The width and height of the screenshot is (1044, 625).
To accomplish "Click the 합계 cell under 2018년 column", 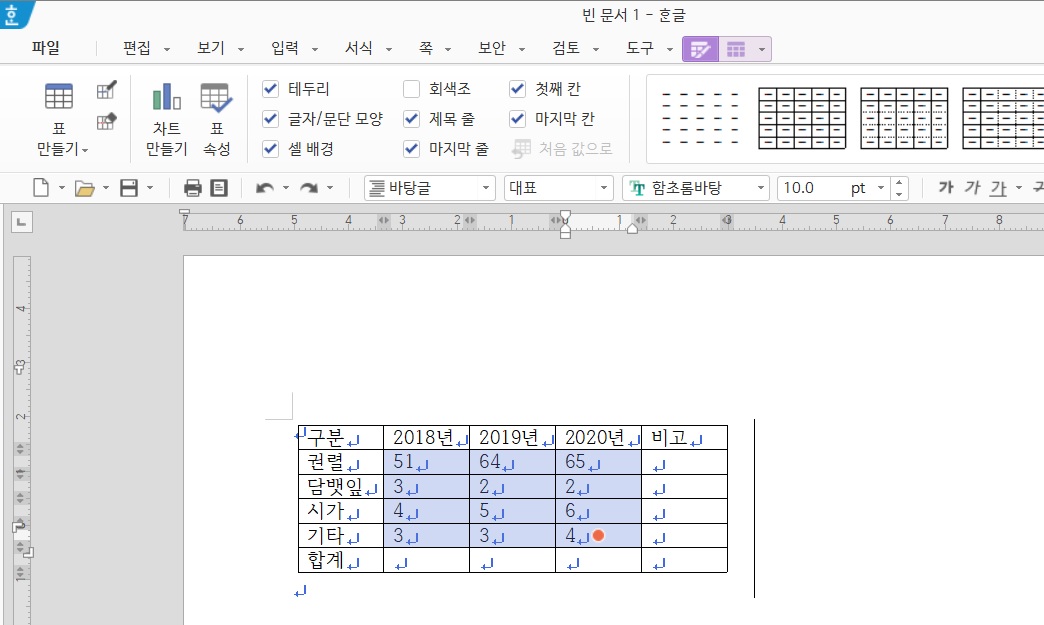I will [426, 561].
